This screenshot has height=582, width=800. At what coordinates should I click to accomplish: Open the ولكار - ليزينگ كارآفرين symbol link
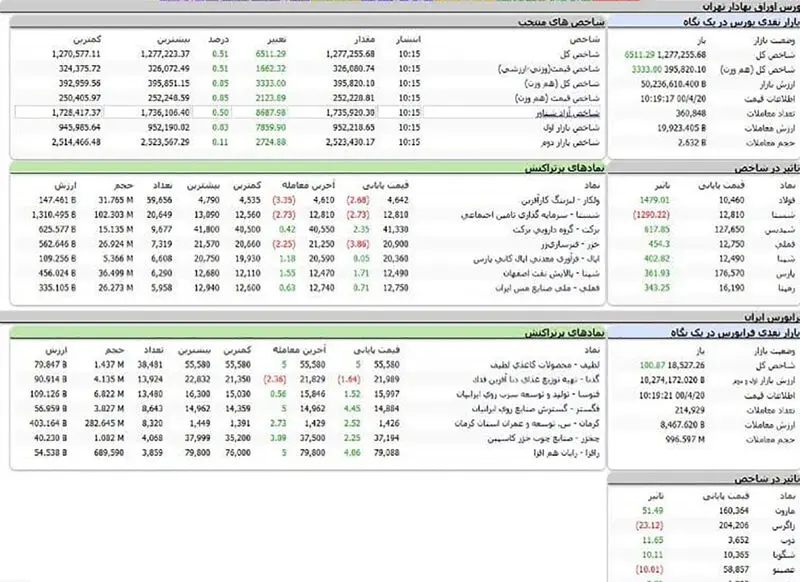[560, 200]
